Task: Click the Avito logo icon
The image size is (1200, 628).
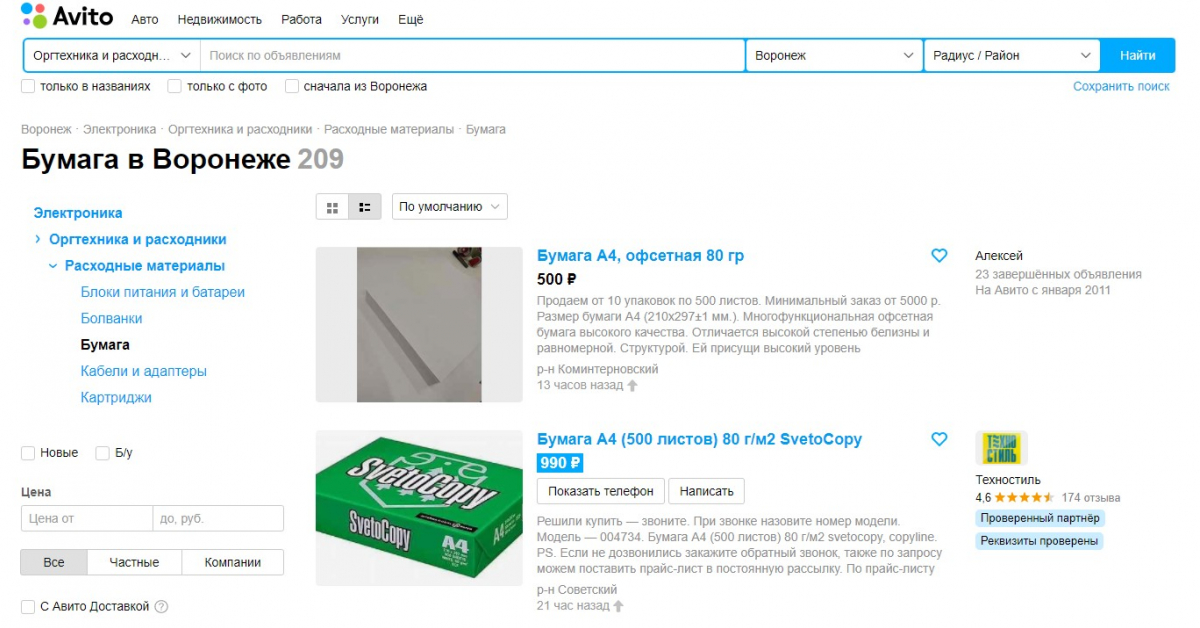Action: [35, 16]
